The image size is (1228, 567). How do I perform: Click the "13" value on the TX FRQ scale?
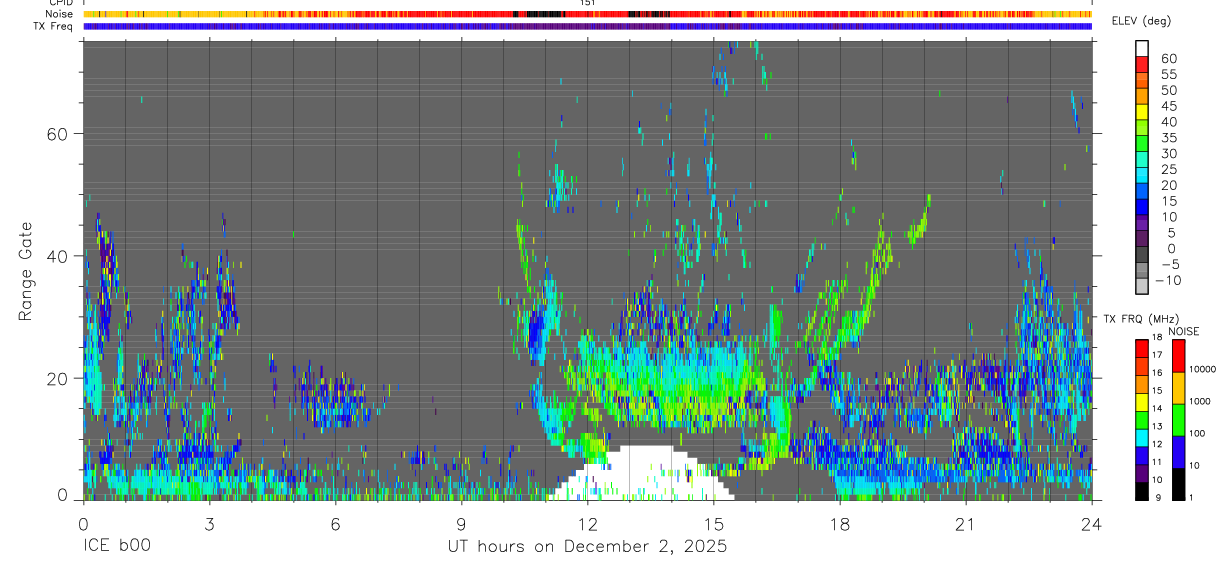(1157, 426)
